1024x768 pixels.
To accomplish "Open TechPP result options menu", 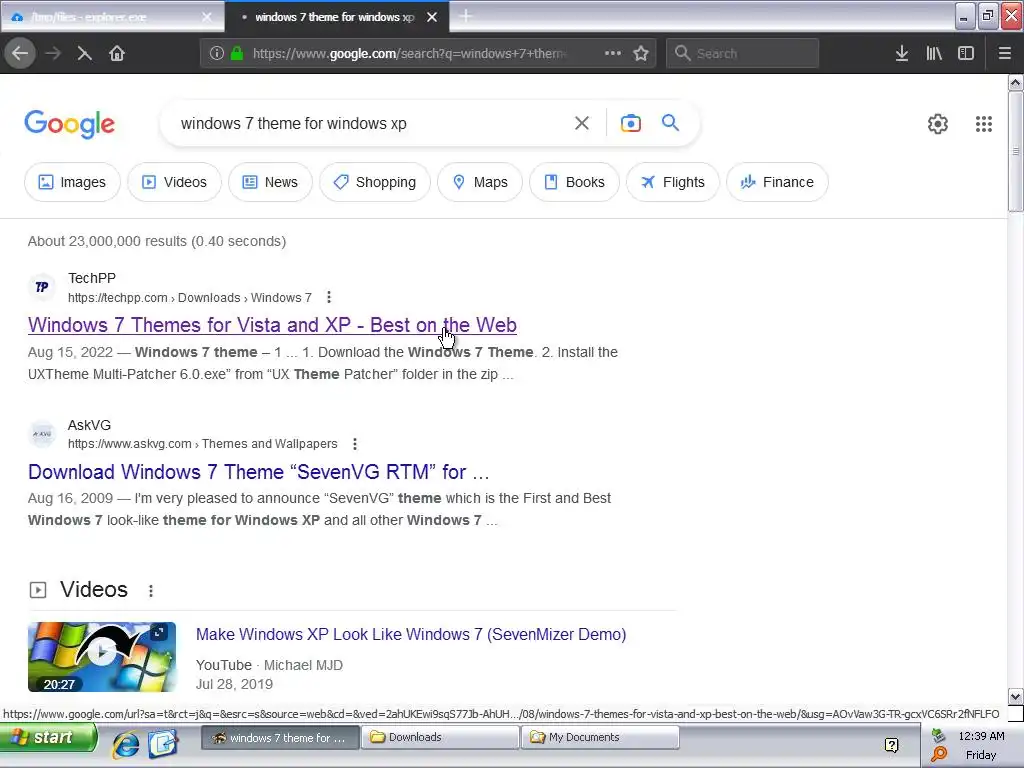I will (328, 298).
